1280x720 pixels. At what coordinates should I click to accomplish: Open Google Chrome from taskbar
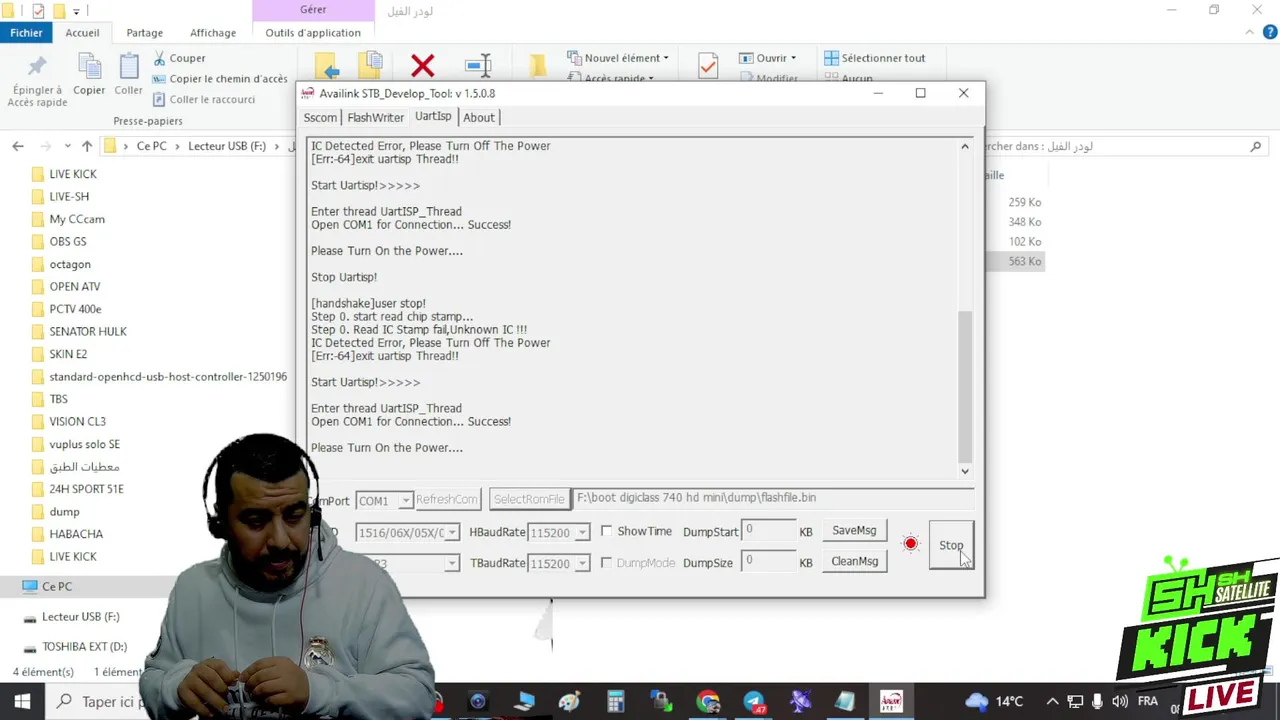point(708,702)
